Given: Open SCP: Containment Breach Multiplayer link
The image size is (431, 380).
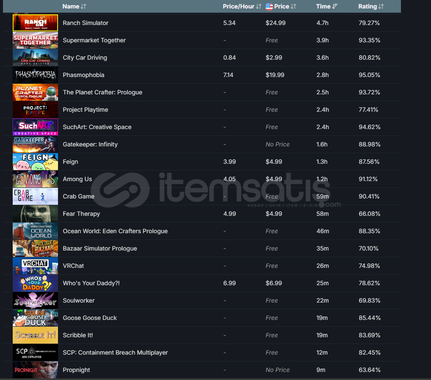Looking at the screenshot, I should pos(115,352).
